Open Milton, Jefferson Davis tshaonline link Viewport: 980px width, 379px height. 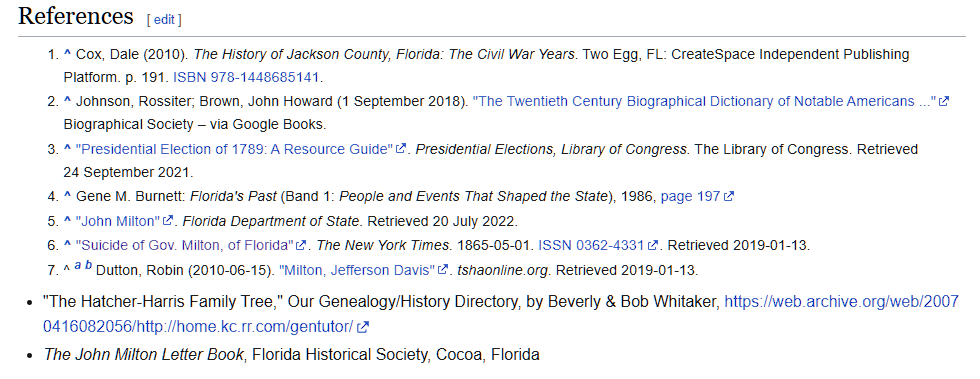(x=357, y=270)
